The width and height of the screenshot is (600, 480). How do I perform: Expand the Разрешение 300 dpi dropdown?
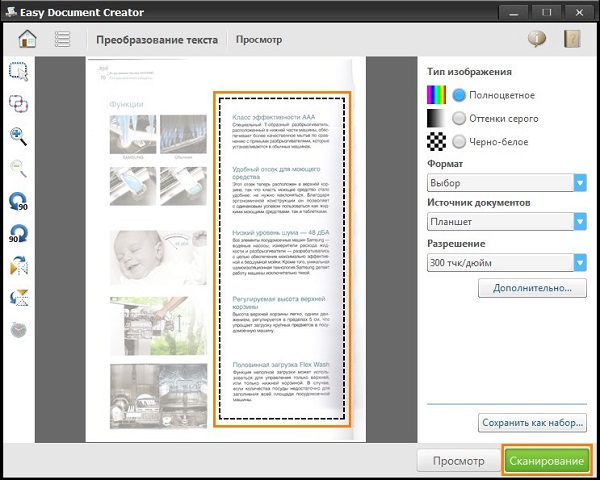coord(580,262)
